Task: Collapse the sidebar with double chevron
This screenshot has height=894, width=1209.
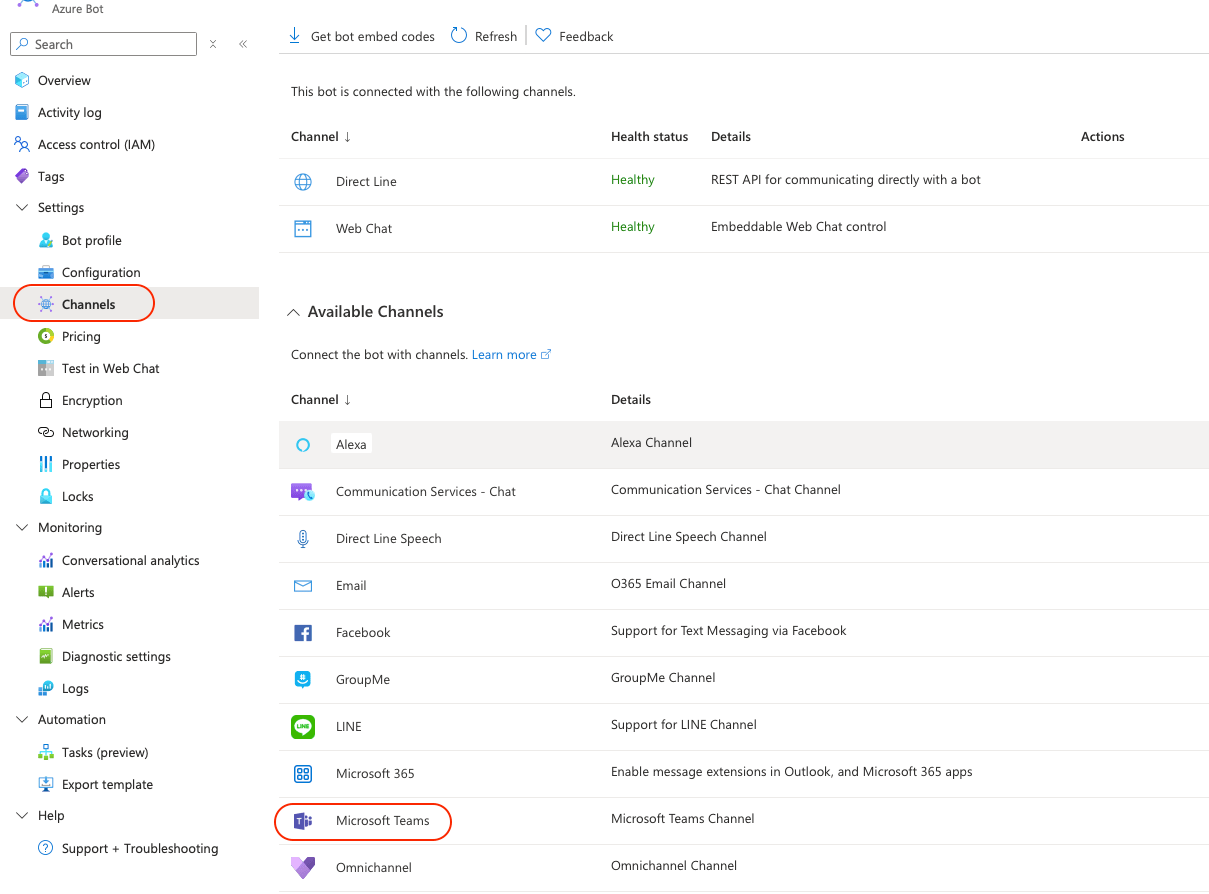Action: [243, 44]
